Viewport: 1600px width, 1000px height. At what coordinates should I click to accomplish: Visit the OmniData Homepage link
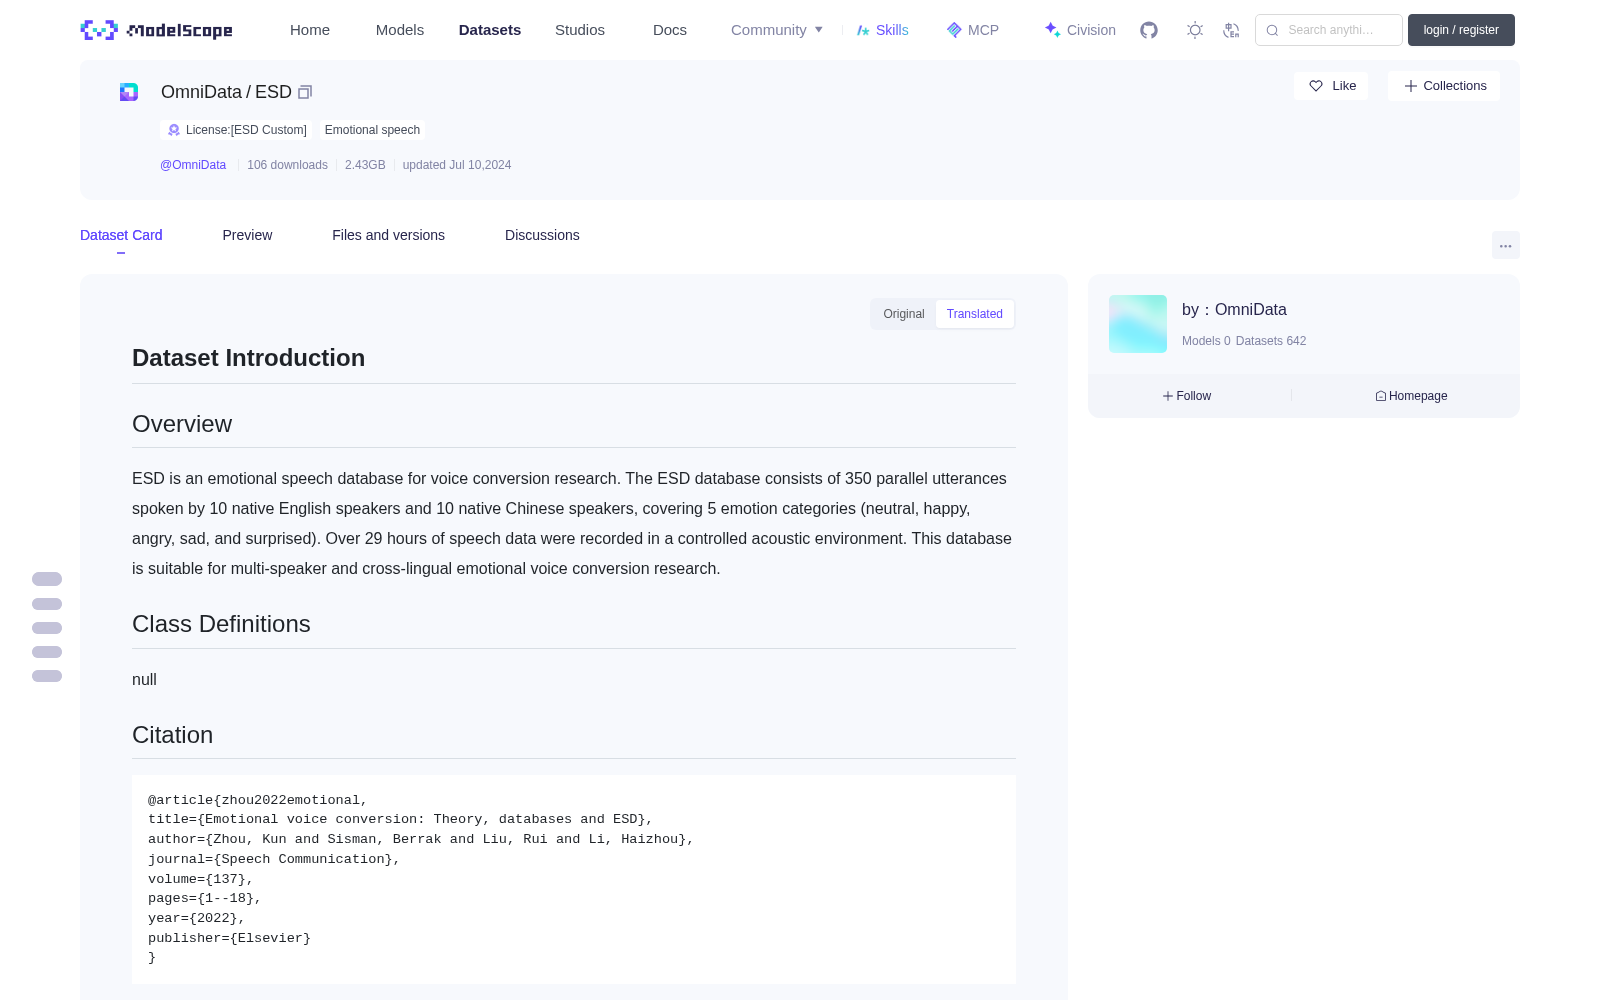point(1411,396)
